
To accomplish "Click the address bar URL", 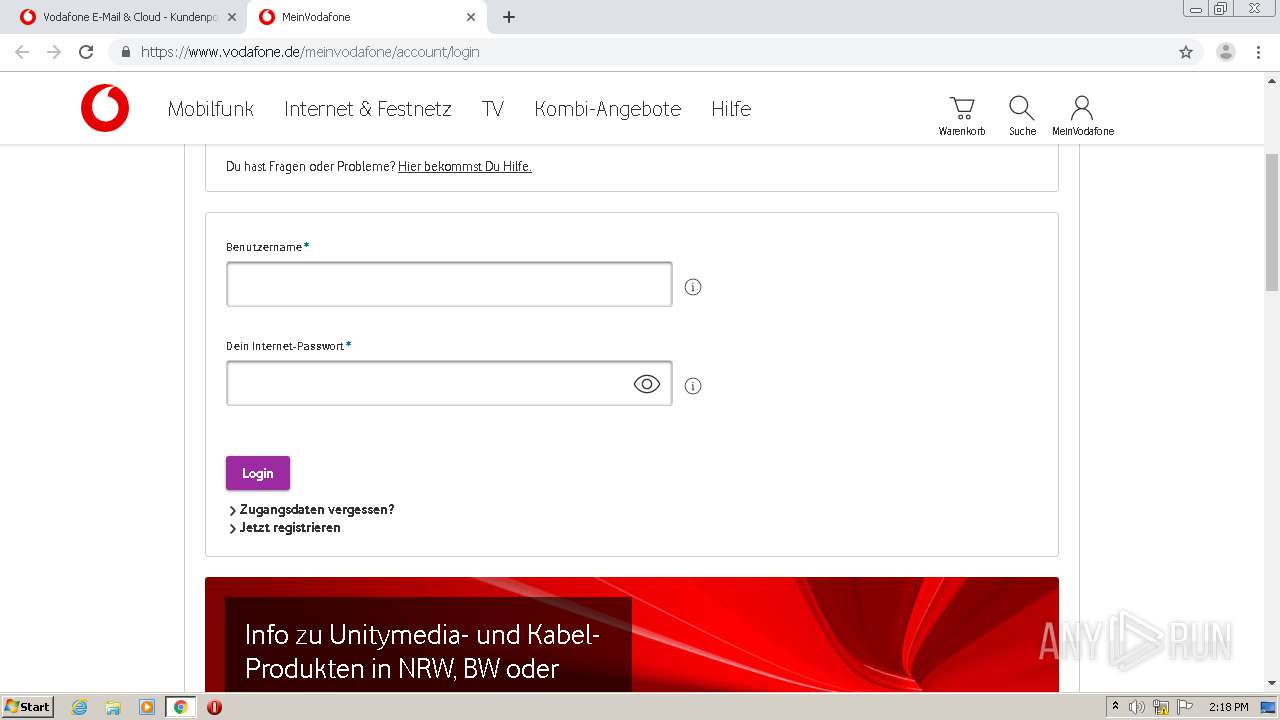I will point(310,52).
